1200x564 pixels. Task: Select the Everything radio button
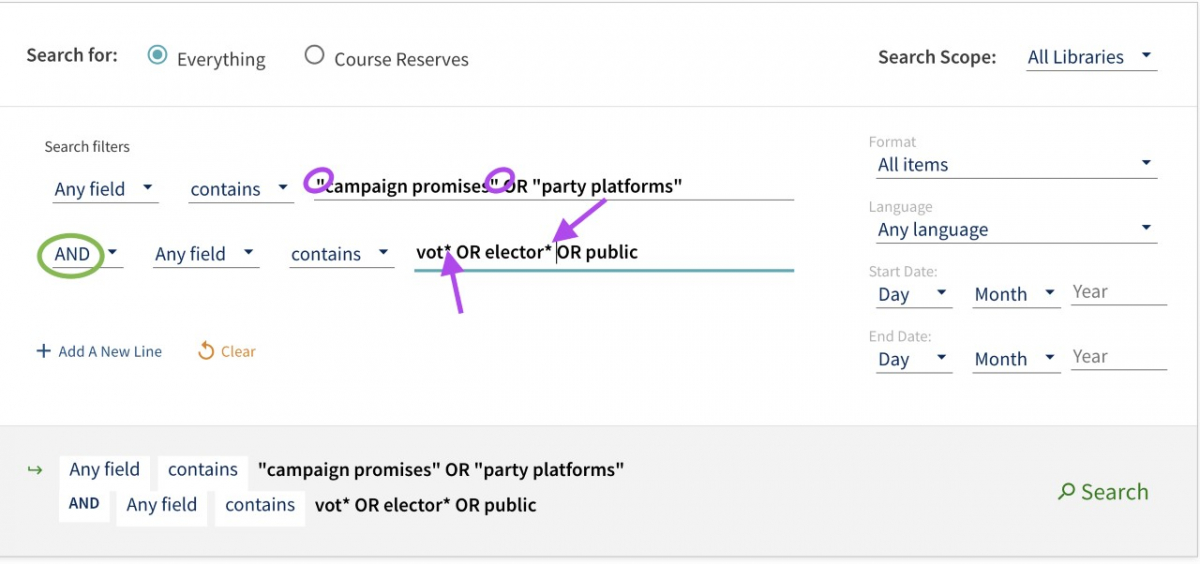(157, 55)
